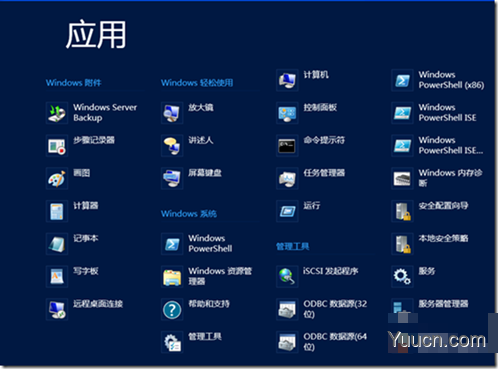The width and height of the screenshot is (498, 369).
Task: Click the '步骤记录器' label text
Action: click(x=94, y=140)
